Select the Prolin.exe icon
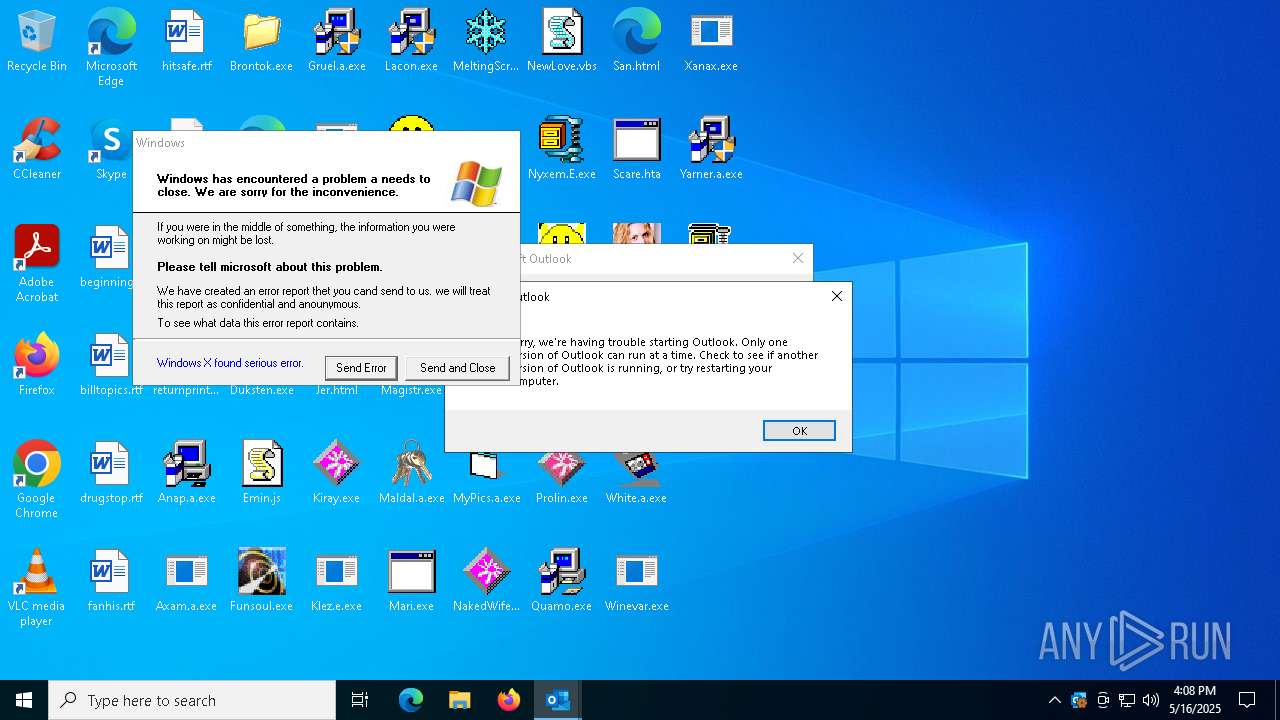 561,473
